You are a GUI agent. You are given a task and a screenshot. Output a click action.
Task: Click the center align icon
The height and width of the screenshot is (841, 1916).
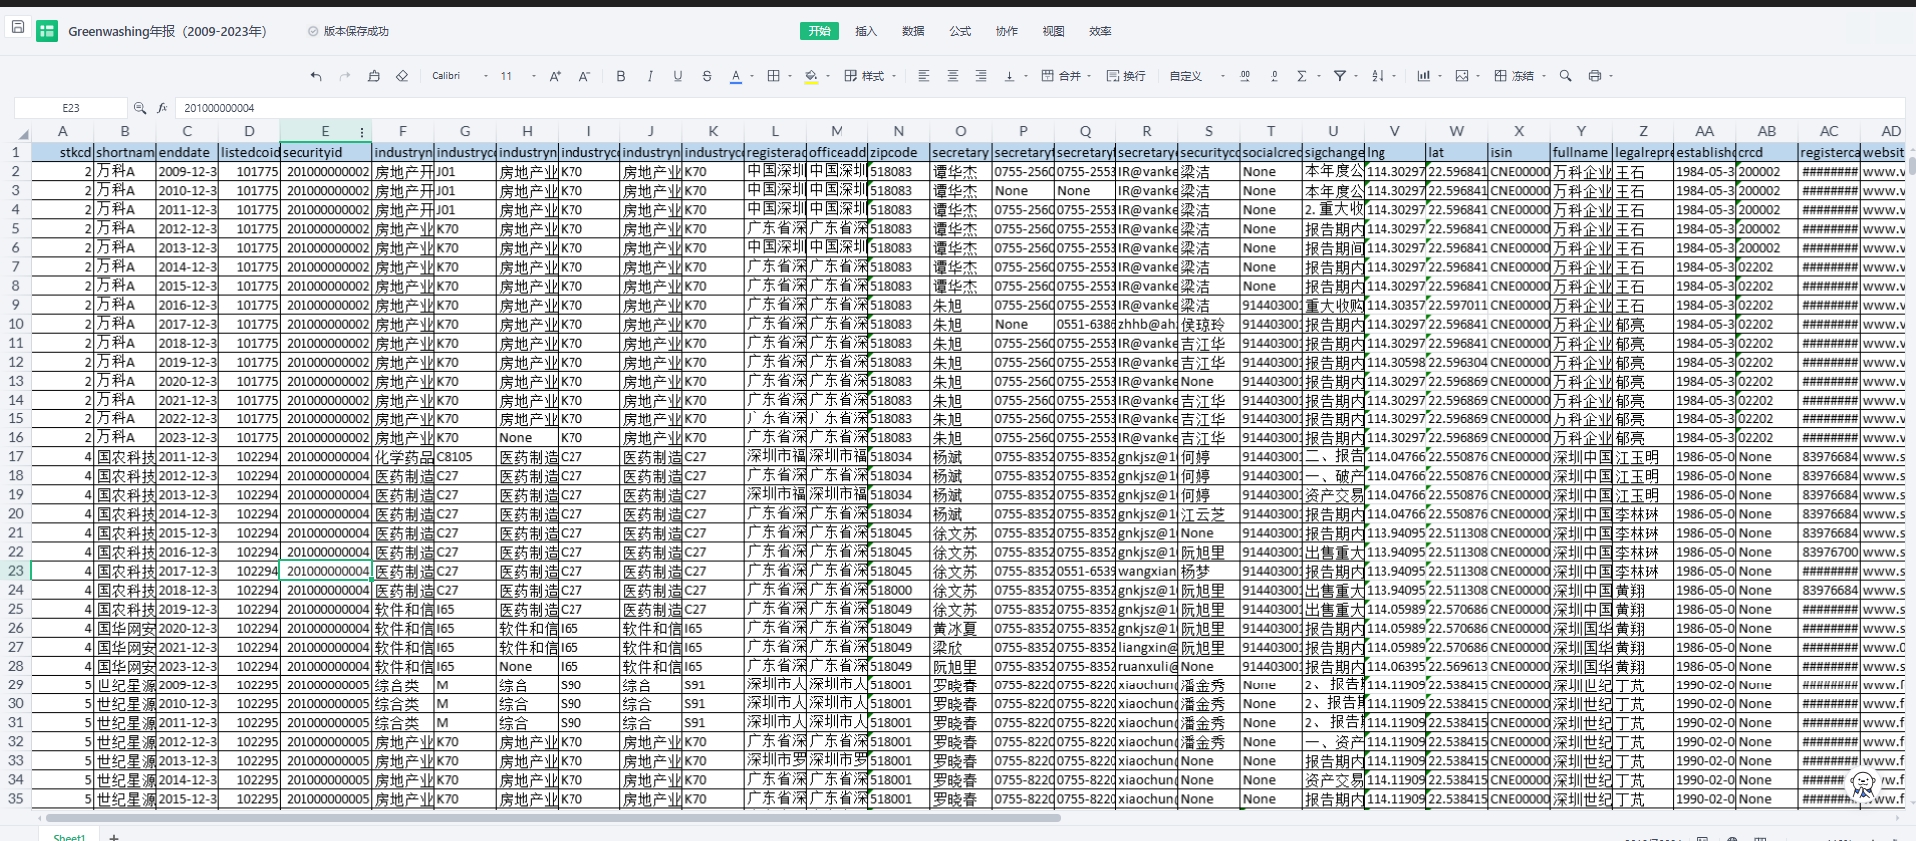[x=952, y=76]
